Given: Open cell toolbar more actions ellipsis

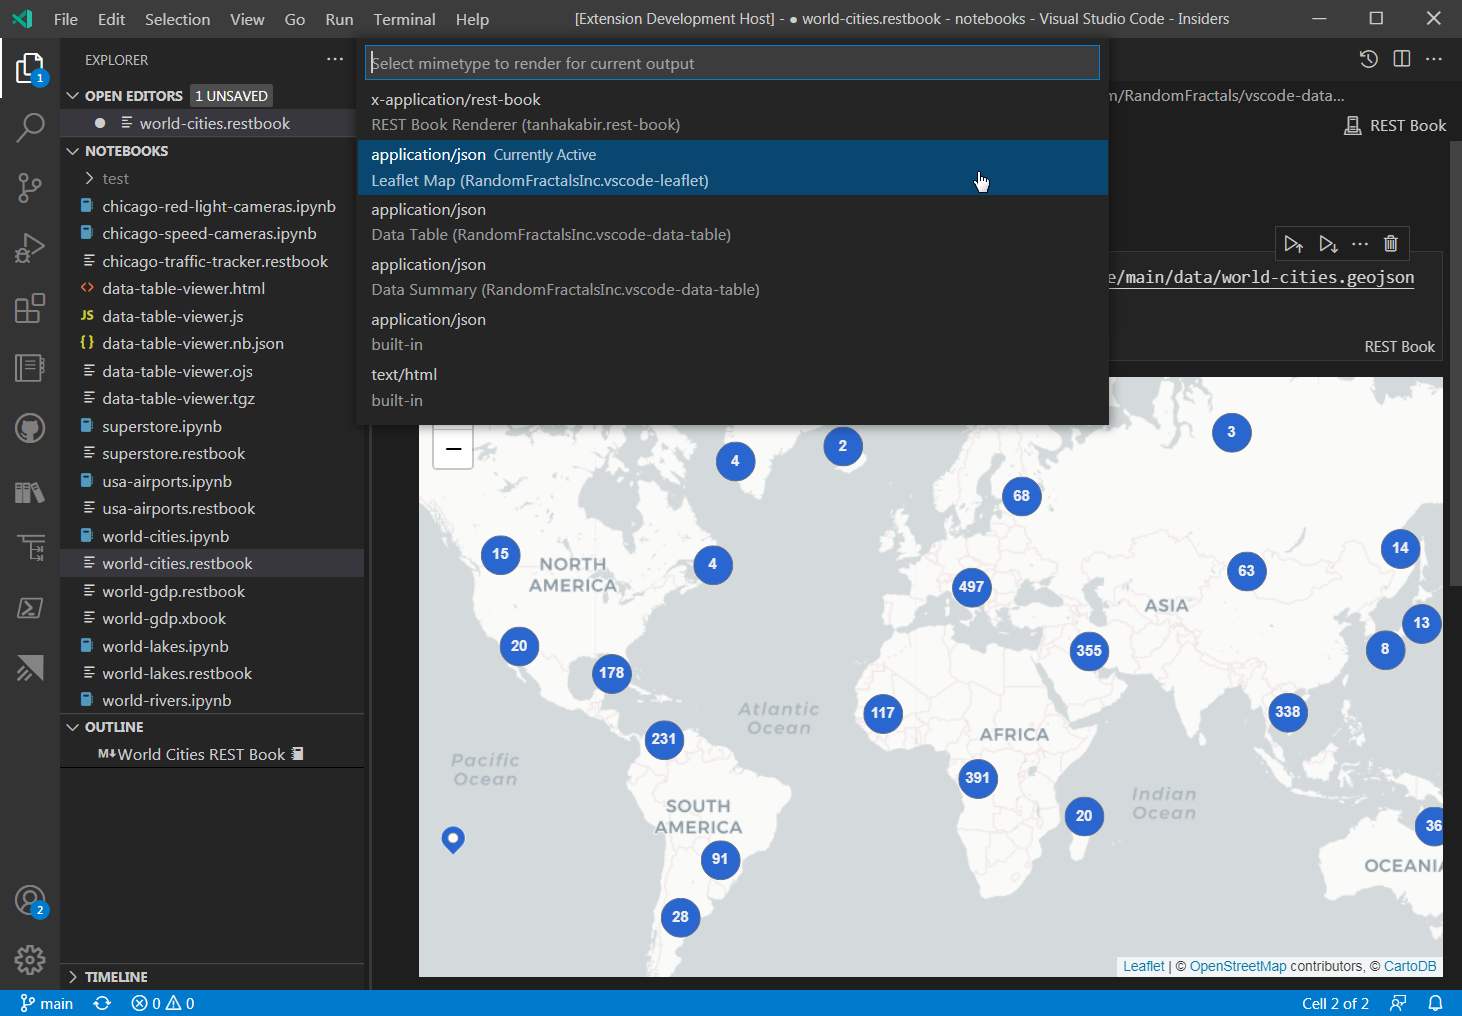Looking at the screenshot, I should 1360,243.
